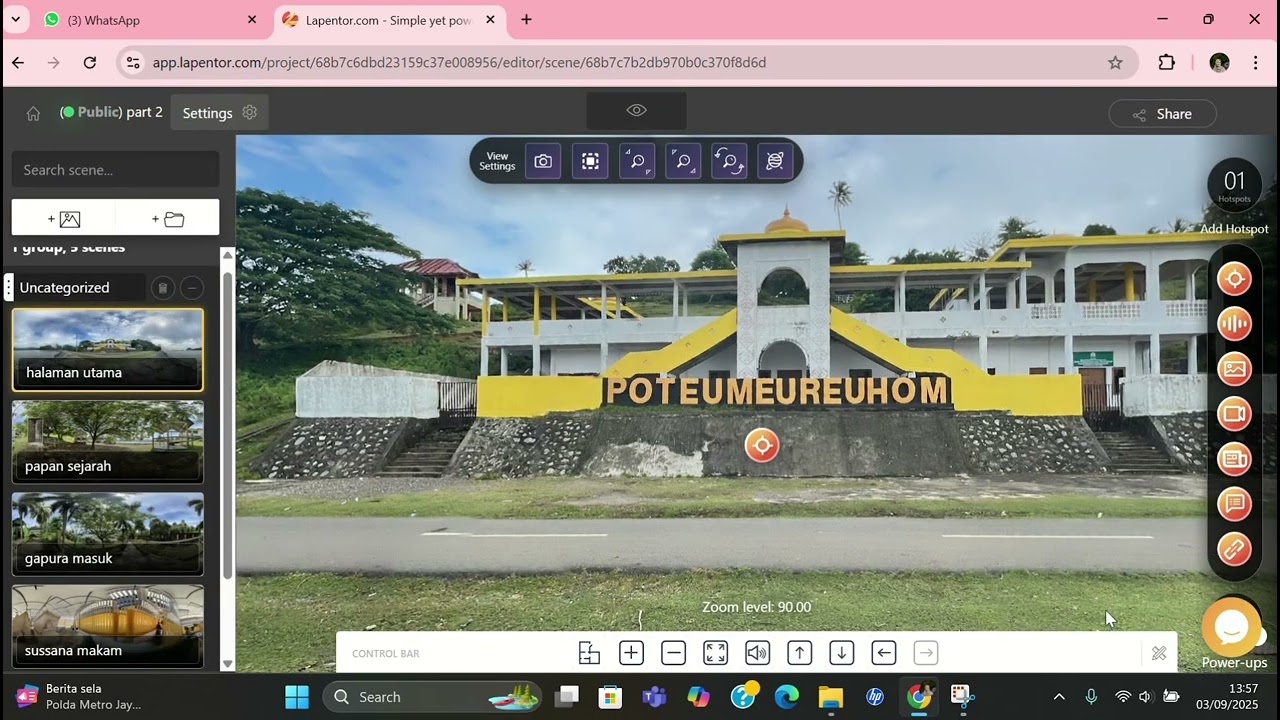Image resolution: width=1280 pixels, height=720 pixels.
Task: Click the fullscreen control in control bar
Action: pos(715,653)
